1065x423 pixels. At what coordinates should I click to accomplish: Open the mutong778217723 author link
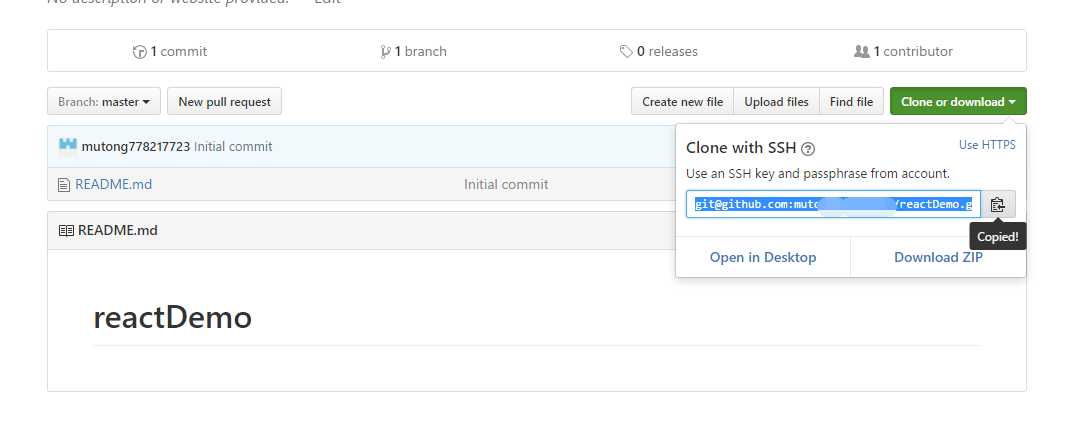coord(135,146)
